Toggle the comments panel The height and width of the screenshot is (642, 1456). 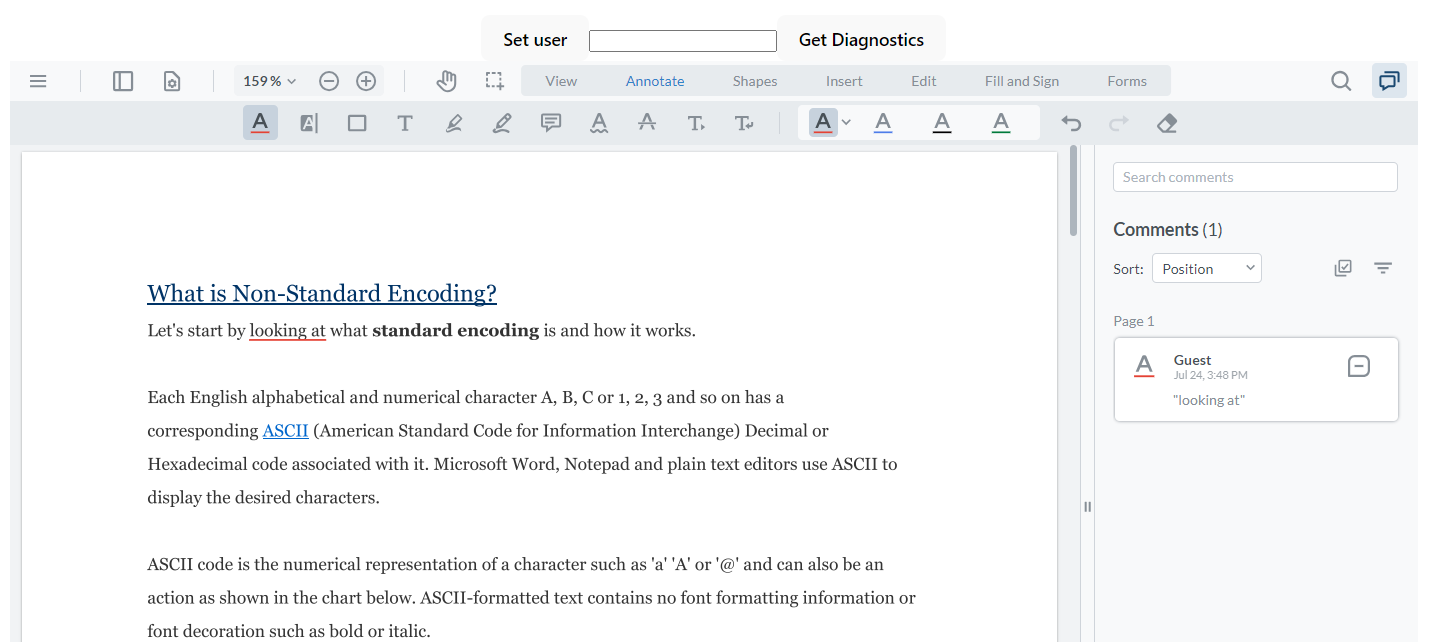click(1389, 81)
